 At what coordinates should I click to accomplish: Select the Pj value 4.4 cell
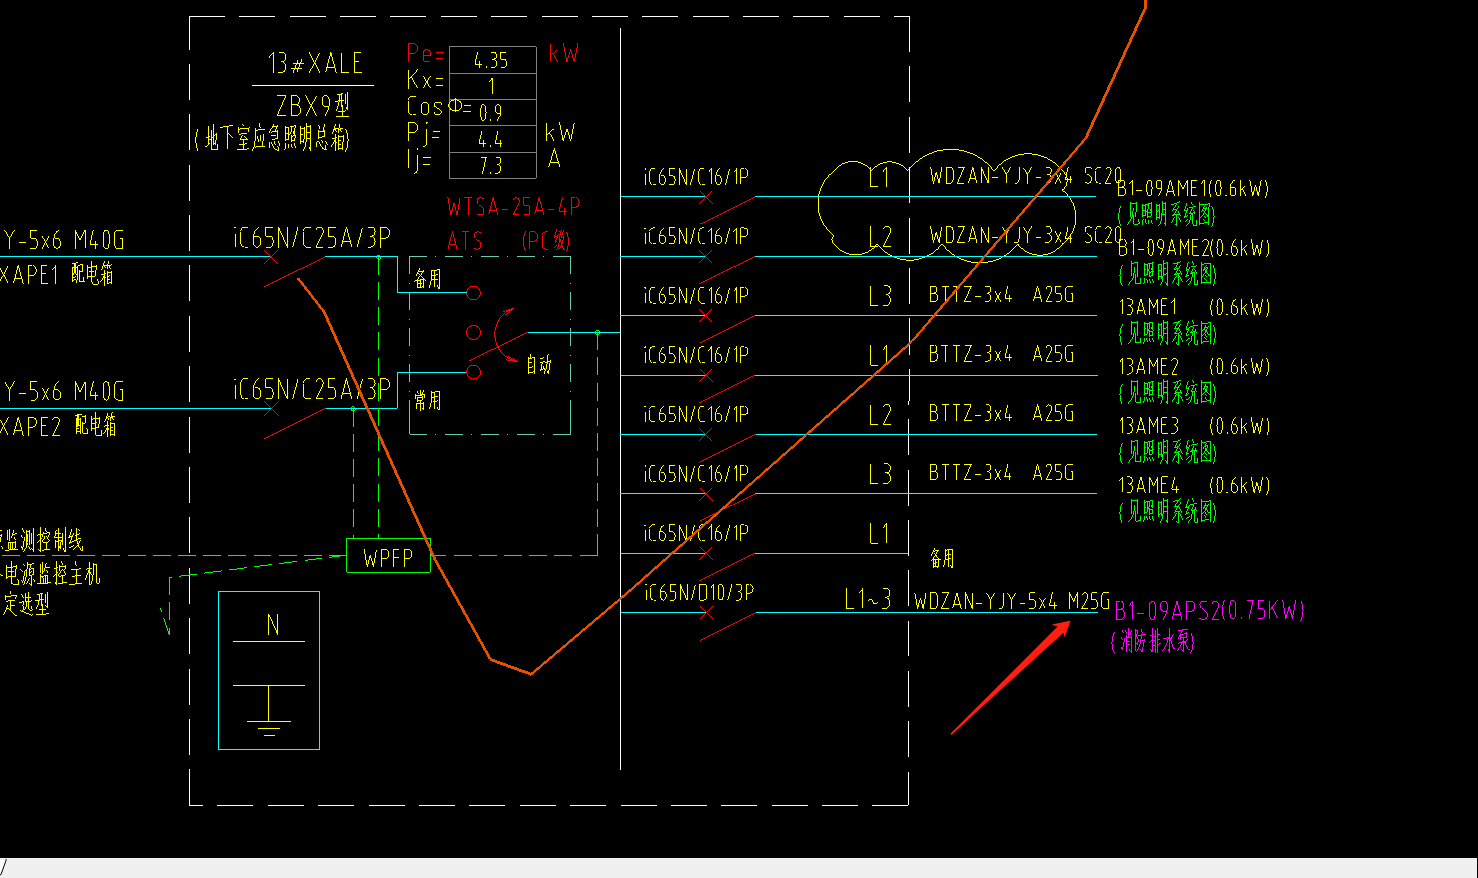[x=492, y=139]
